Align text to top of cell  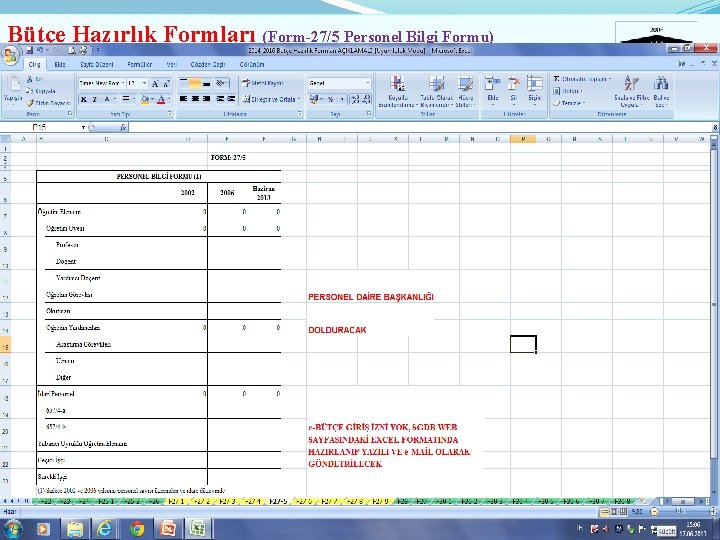tap(183, 83)
